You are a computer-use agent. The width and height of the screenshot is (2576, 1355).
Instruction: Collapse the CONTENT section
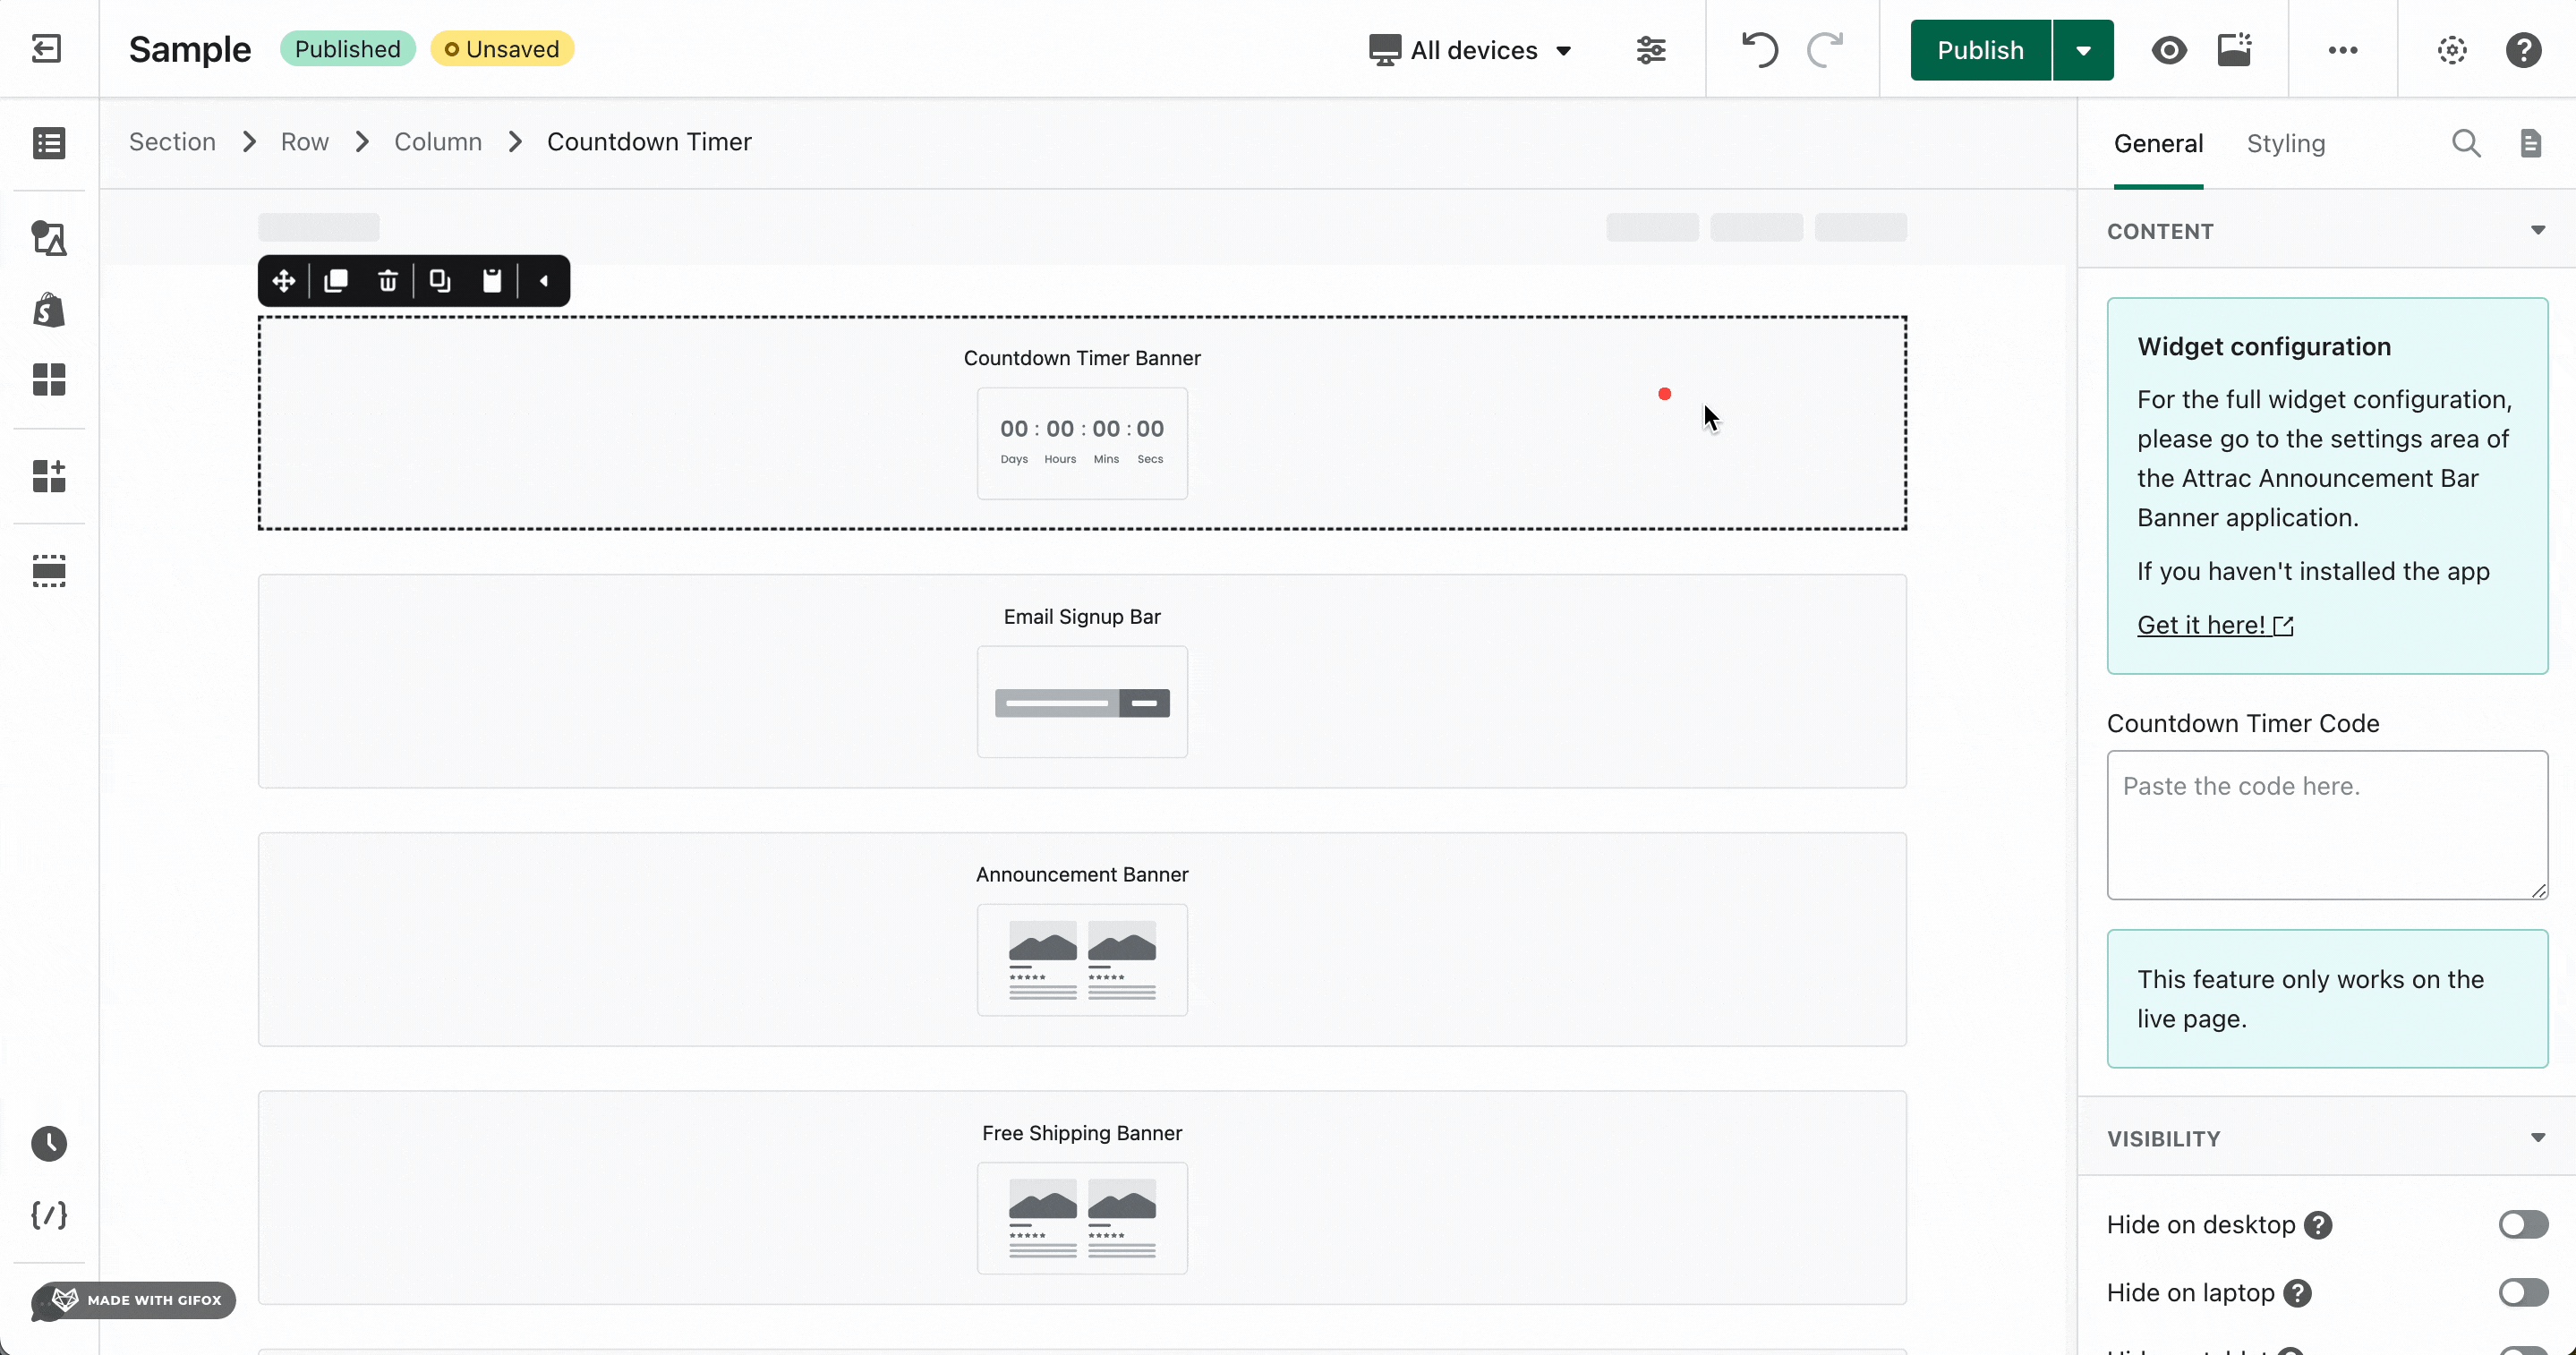(2537, 231)
